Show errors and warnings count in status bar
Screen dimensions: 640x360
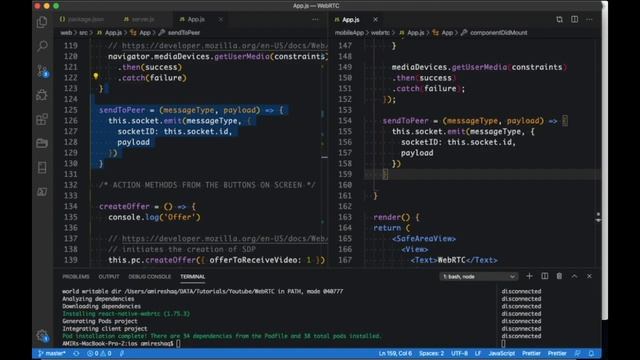click(99, 353)
